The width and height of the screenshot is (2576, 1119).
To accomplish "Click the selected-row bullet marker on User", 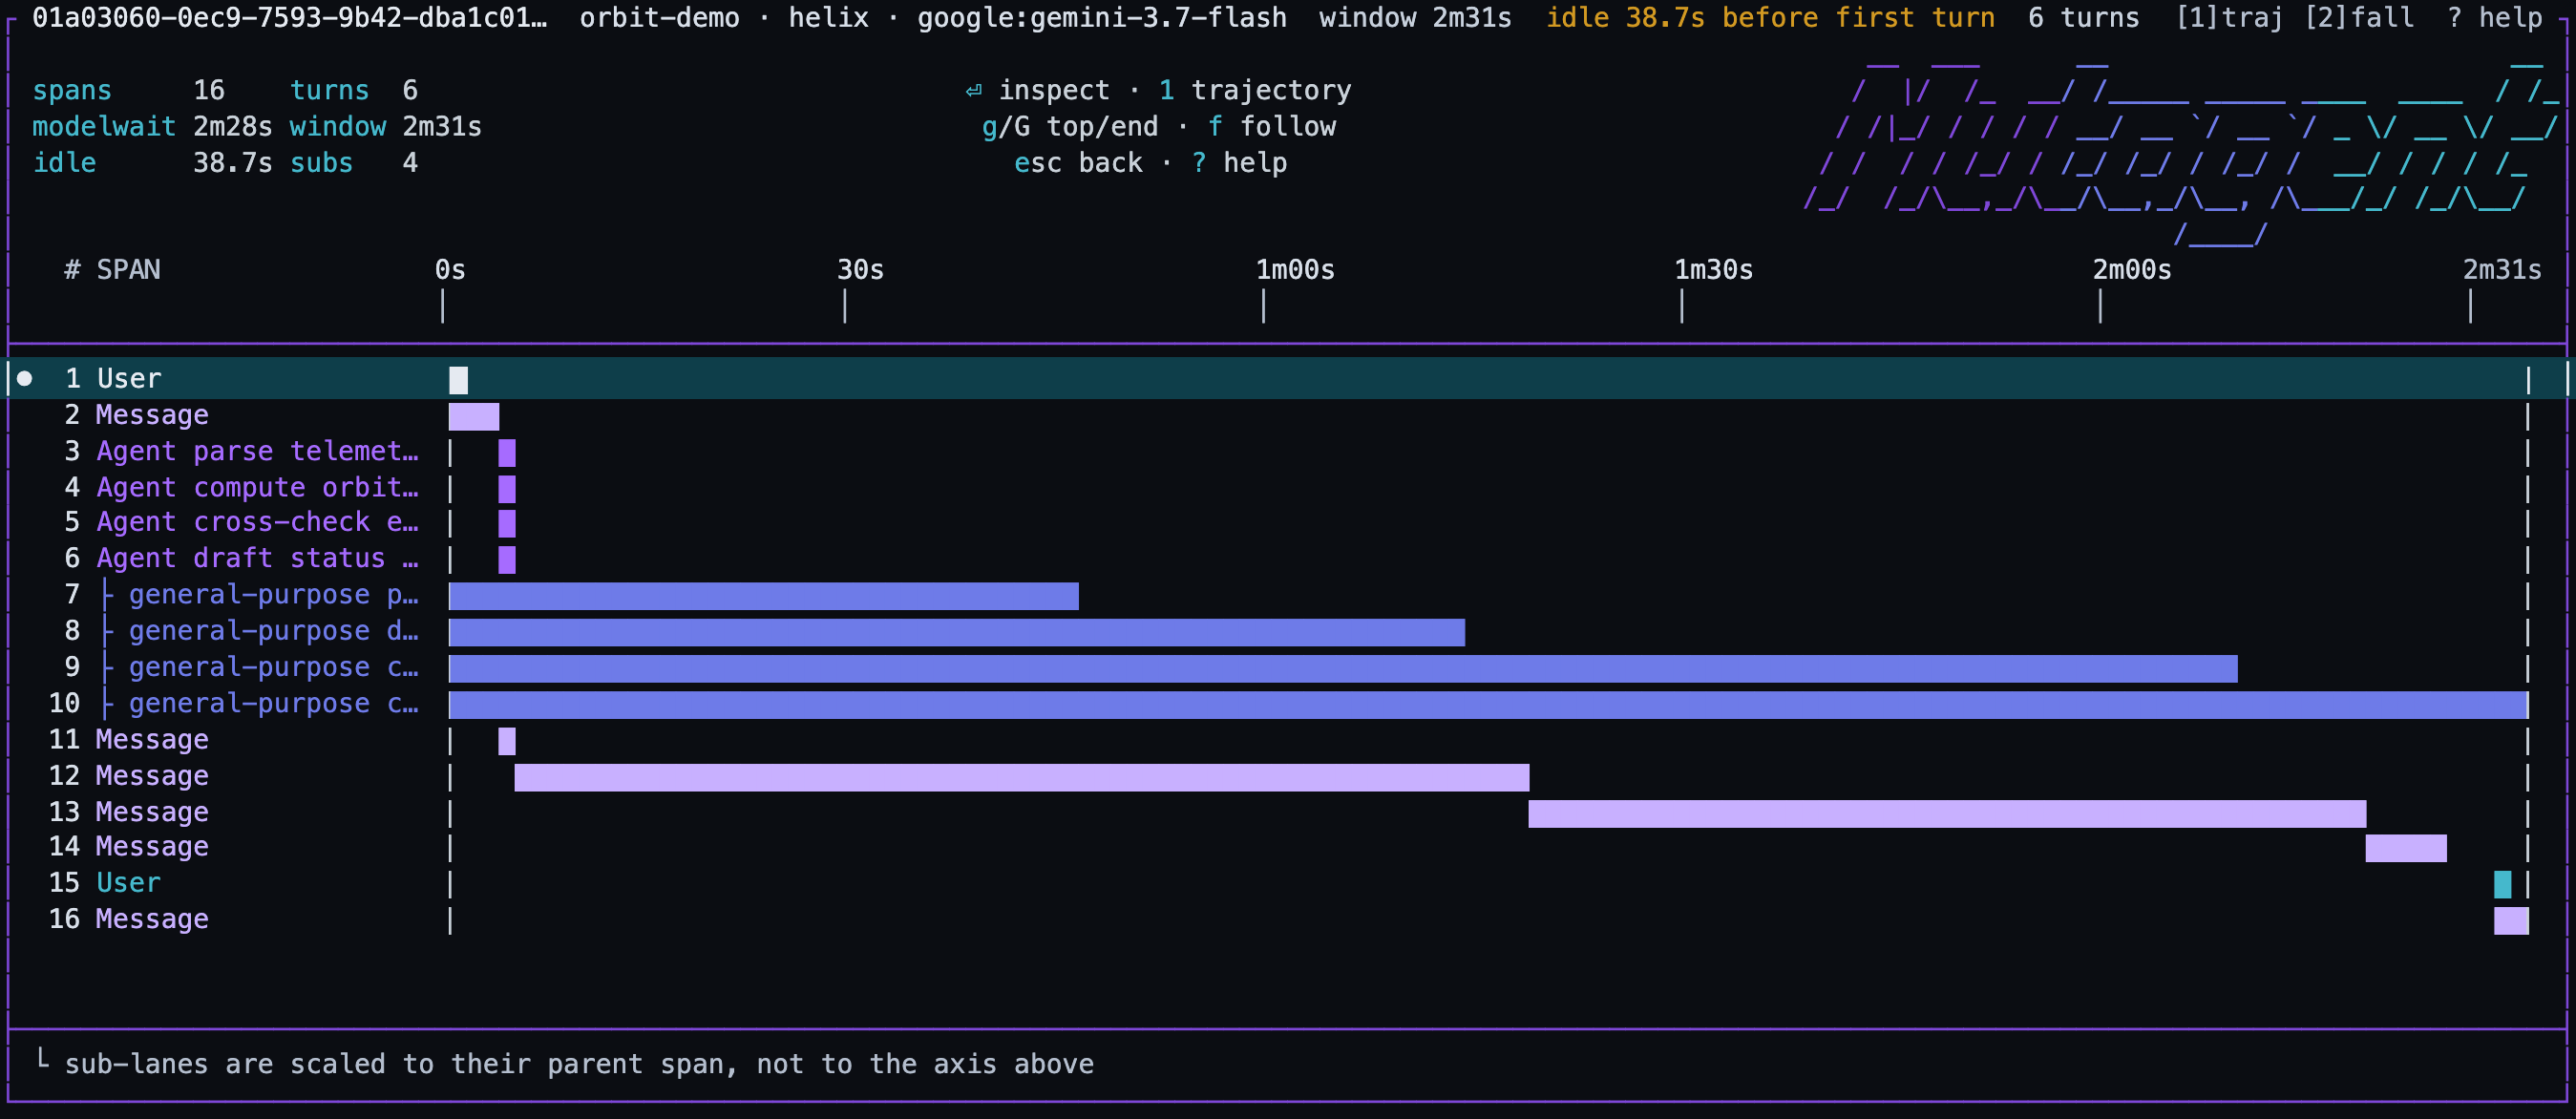I will click(x=25, y=378).
